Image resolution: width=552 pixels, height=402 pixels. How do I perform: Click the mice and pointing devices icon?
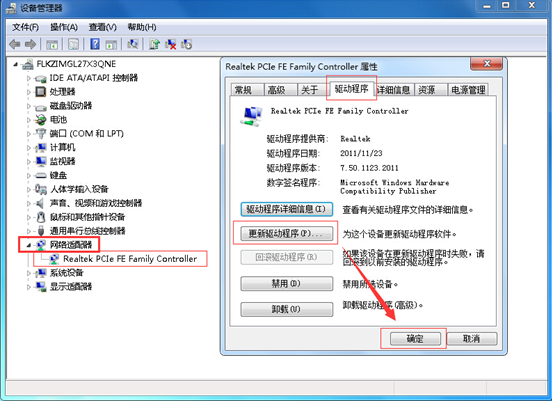41,217
